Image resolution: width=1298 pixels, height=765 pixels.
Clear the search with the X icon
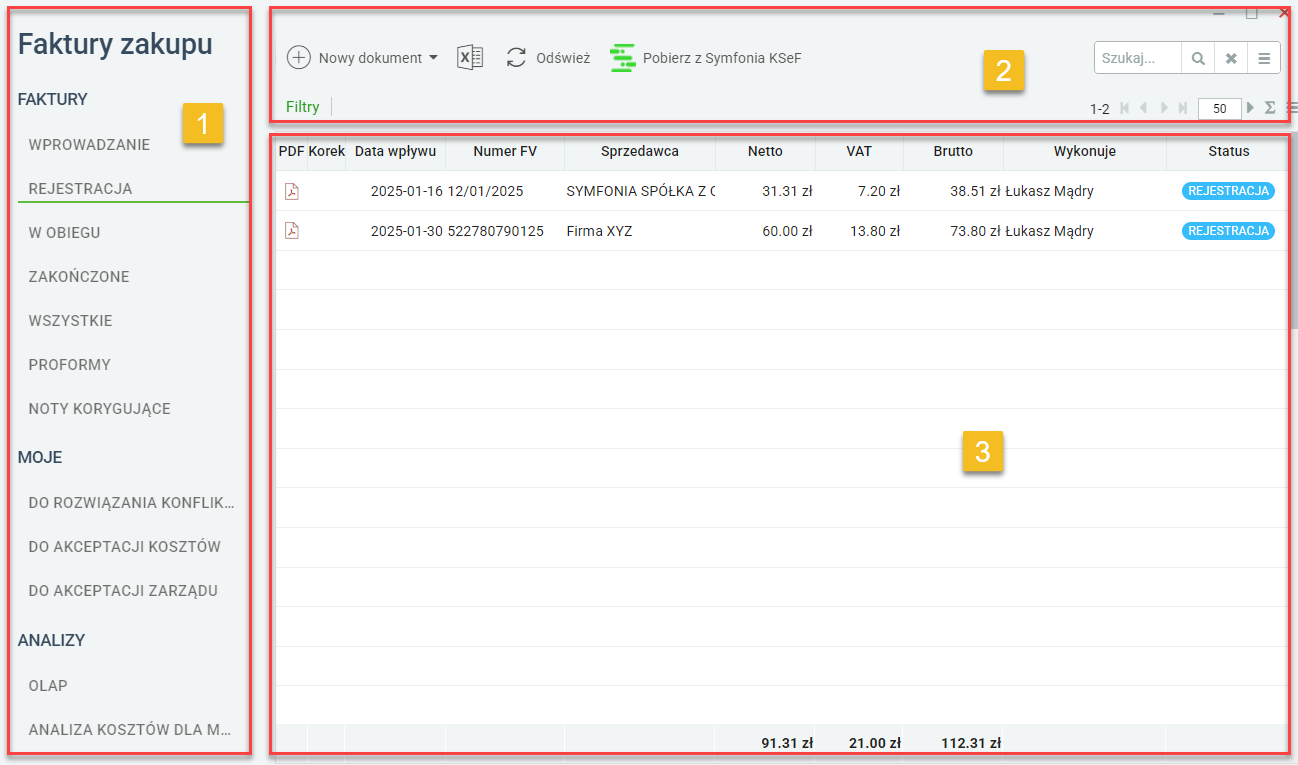click(x=1231, y=59)
